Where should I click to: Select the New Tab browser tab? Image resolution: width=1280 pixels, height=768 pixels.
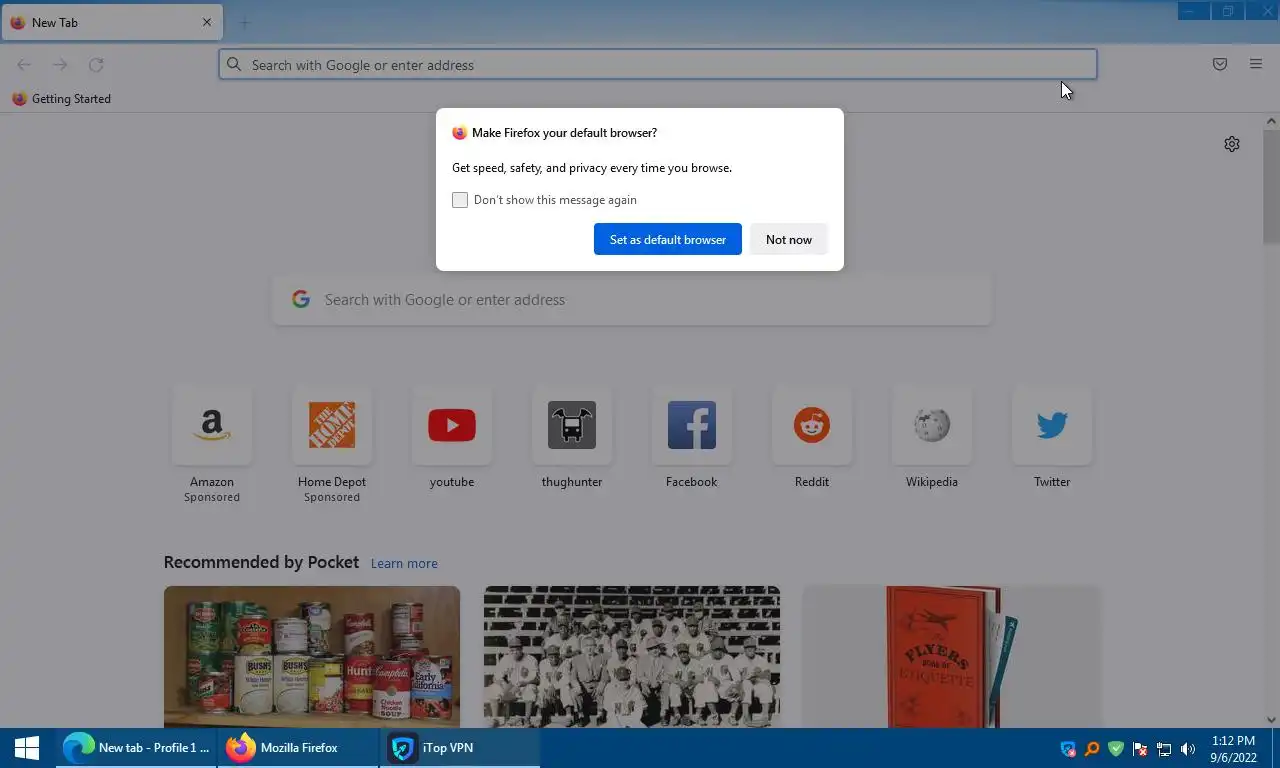coord(112,22)
